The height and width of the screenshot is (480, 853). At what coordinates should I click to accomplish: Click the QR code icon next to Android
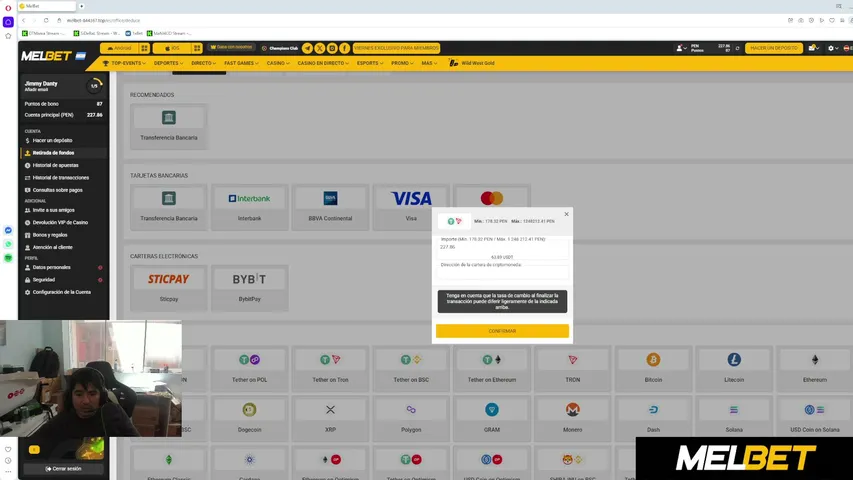[144, 48]
